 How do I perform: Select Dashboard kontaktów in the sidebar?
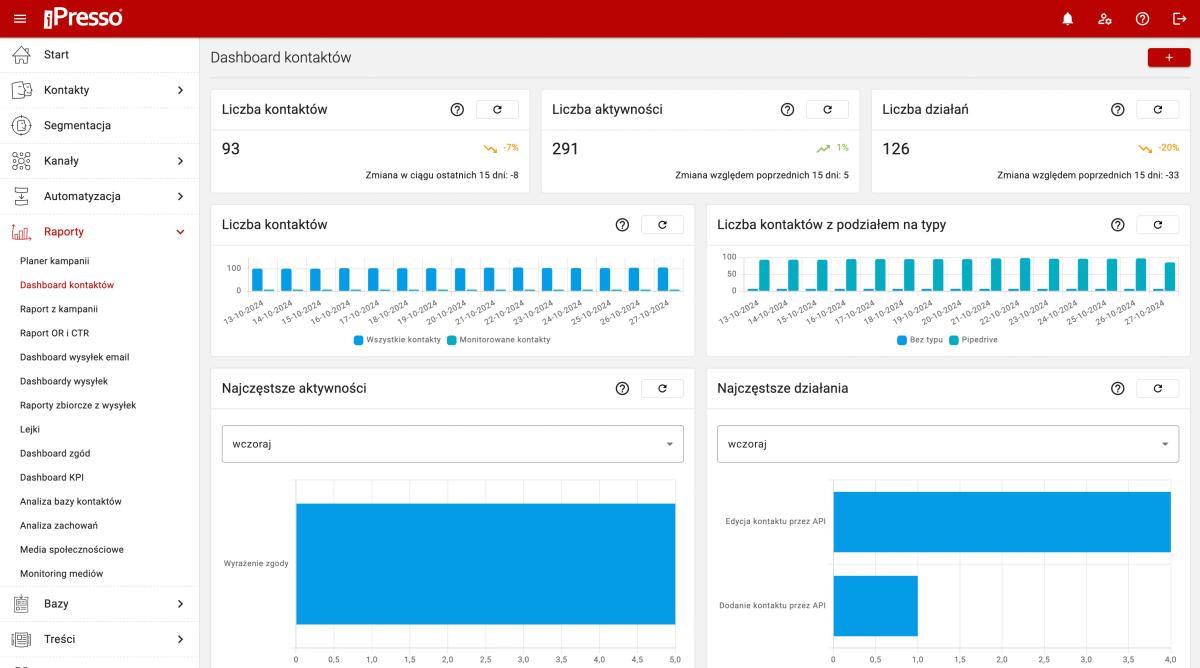pos(67,285)
